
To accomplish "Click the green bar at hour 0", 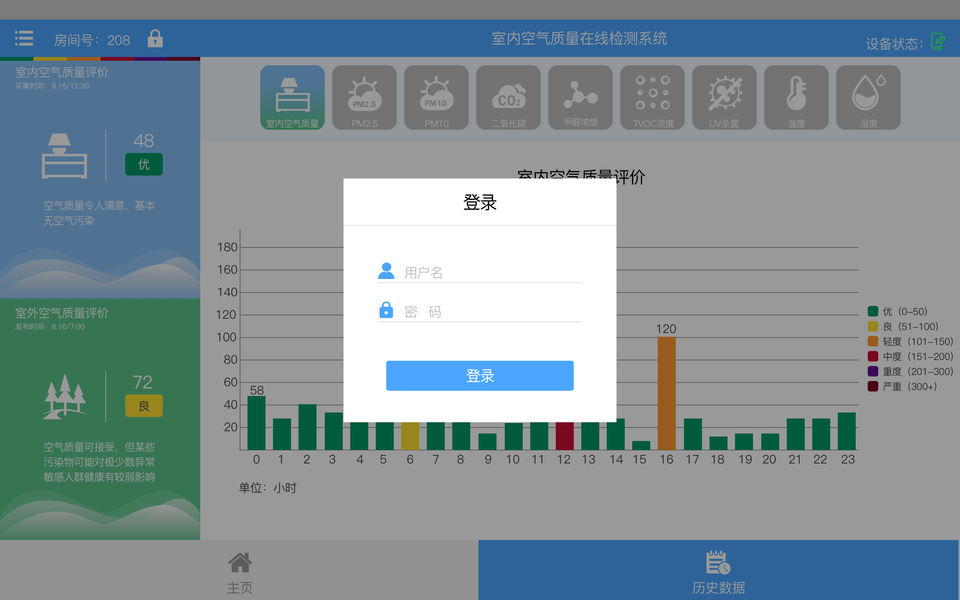I will [257, 423].
